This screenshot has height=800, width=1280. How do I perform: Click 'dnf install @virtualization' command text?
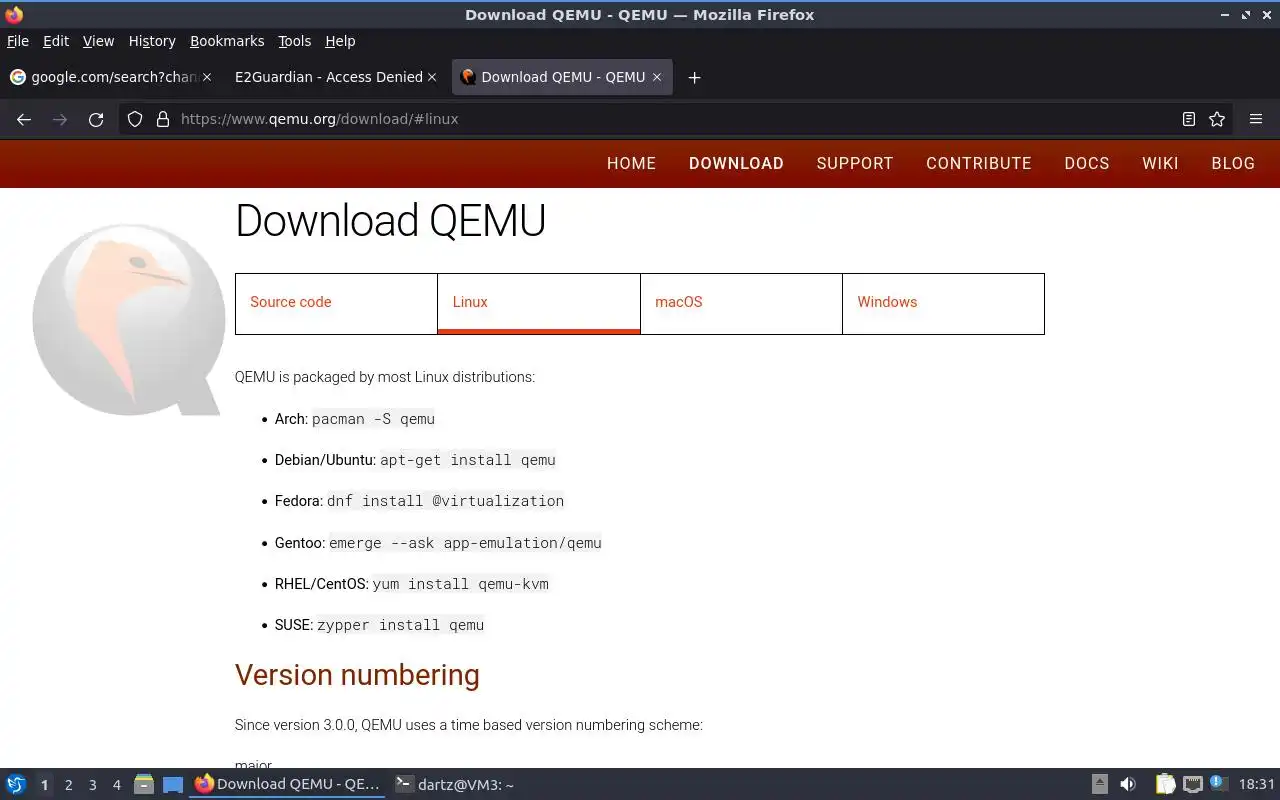[x=445, y=501]
